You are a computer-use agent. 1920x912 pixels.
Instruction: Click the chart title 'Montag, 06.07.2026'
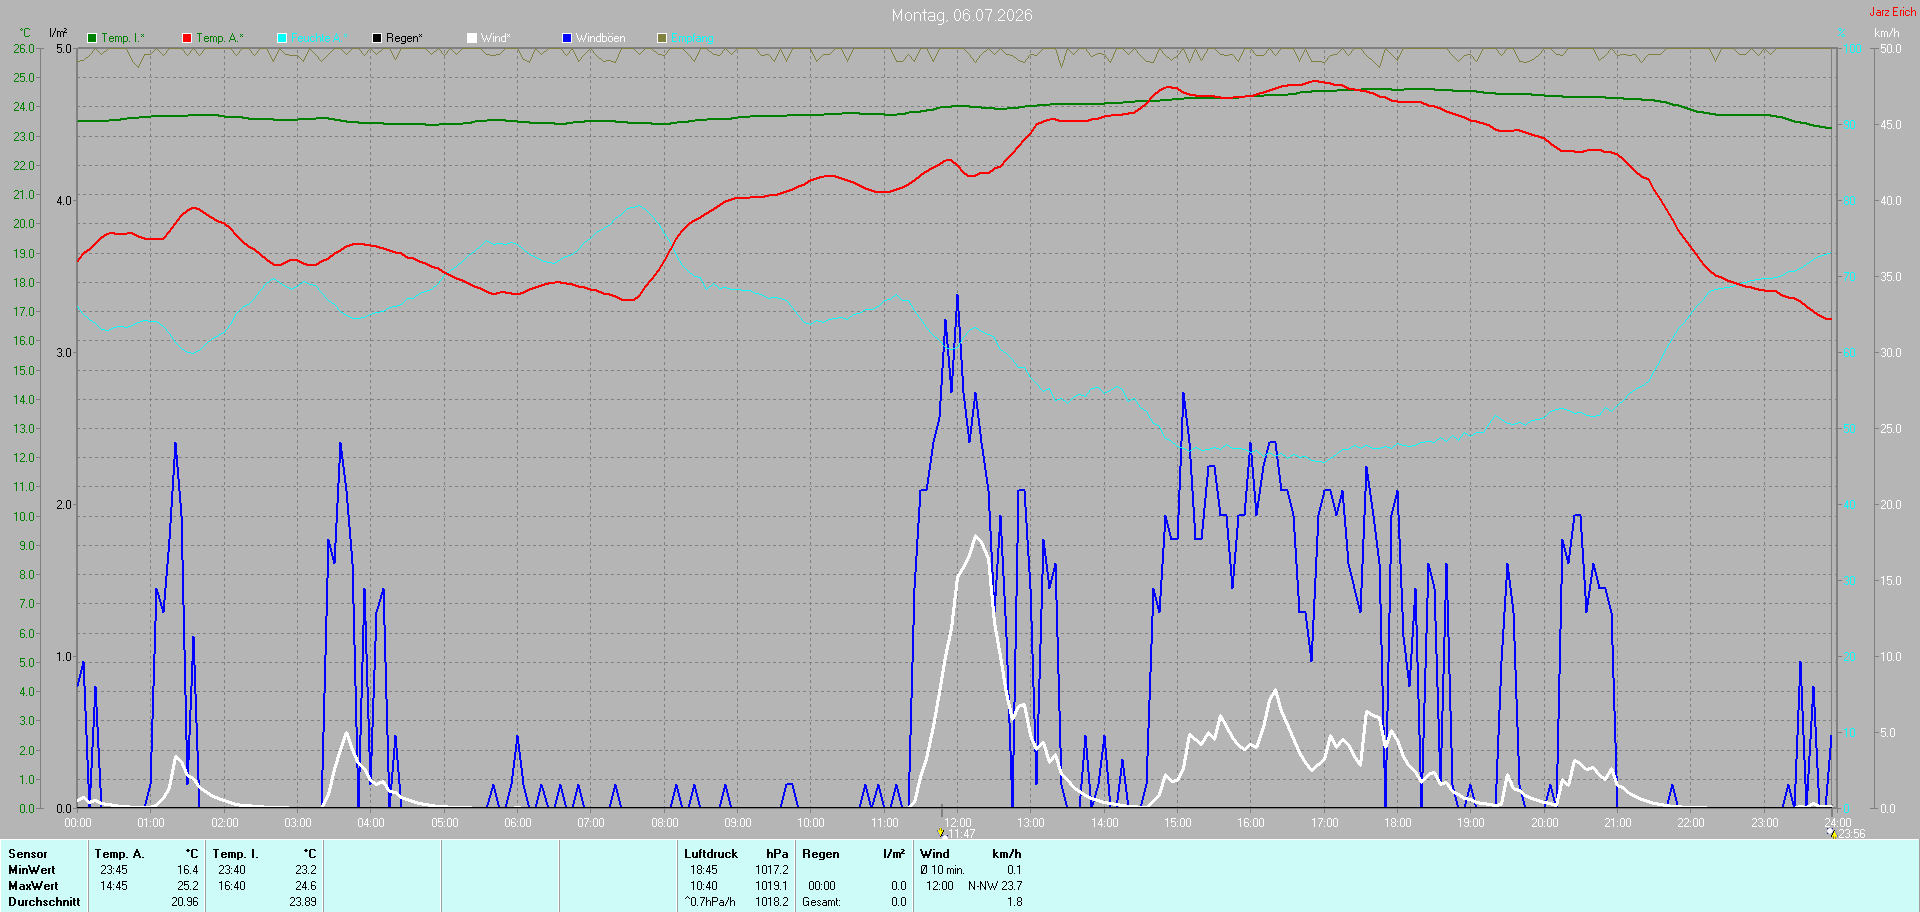[962, 15]
